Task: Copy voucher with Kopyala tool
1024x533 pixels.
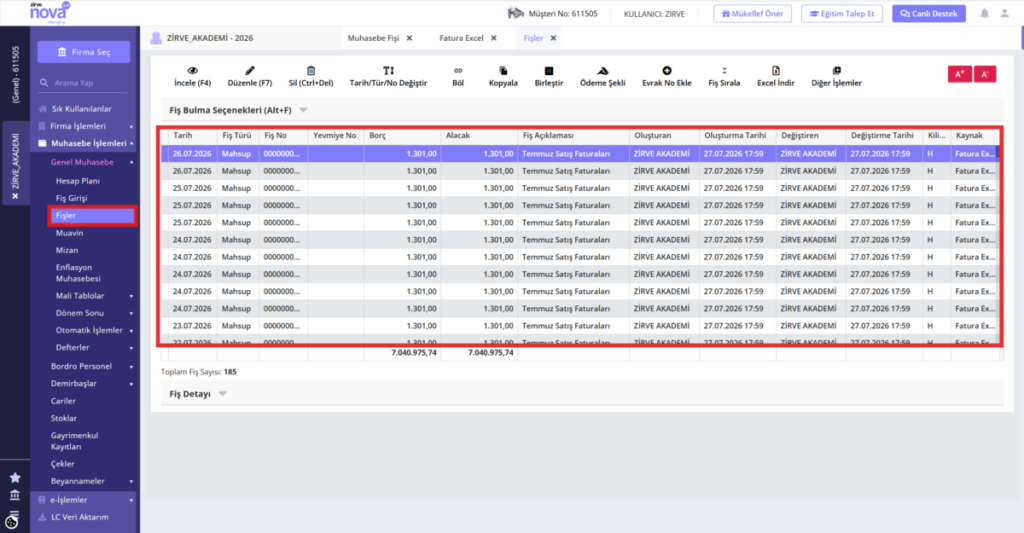Action: click(x=503, y=76)
